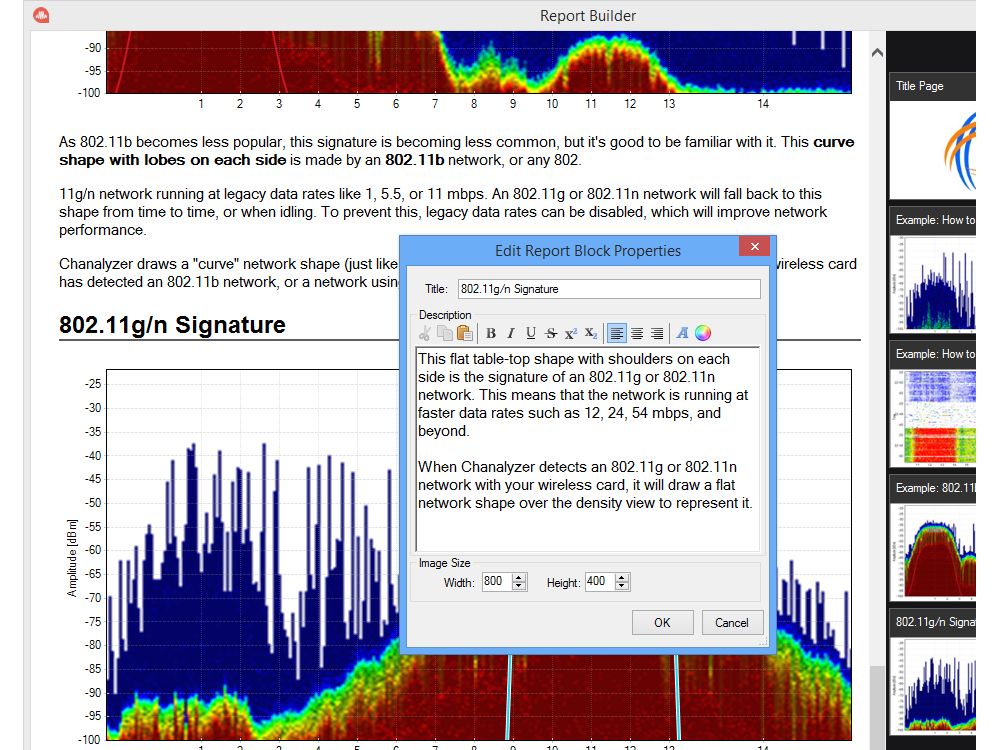Apply subscript formatting
The height and width of the screenshot is (750, 1000).
pos(591,333)
